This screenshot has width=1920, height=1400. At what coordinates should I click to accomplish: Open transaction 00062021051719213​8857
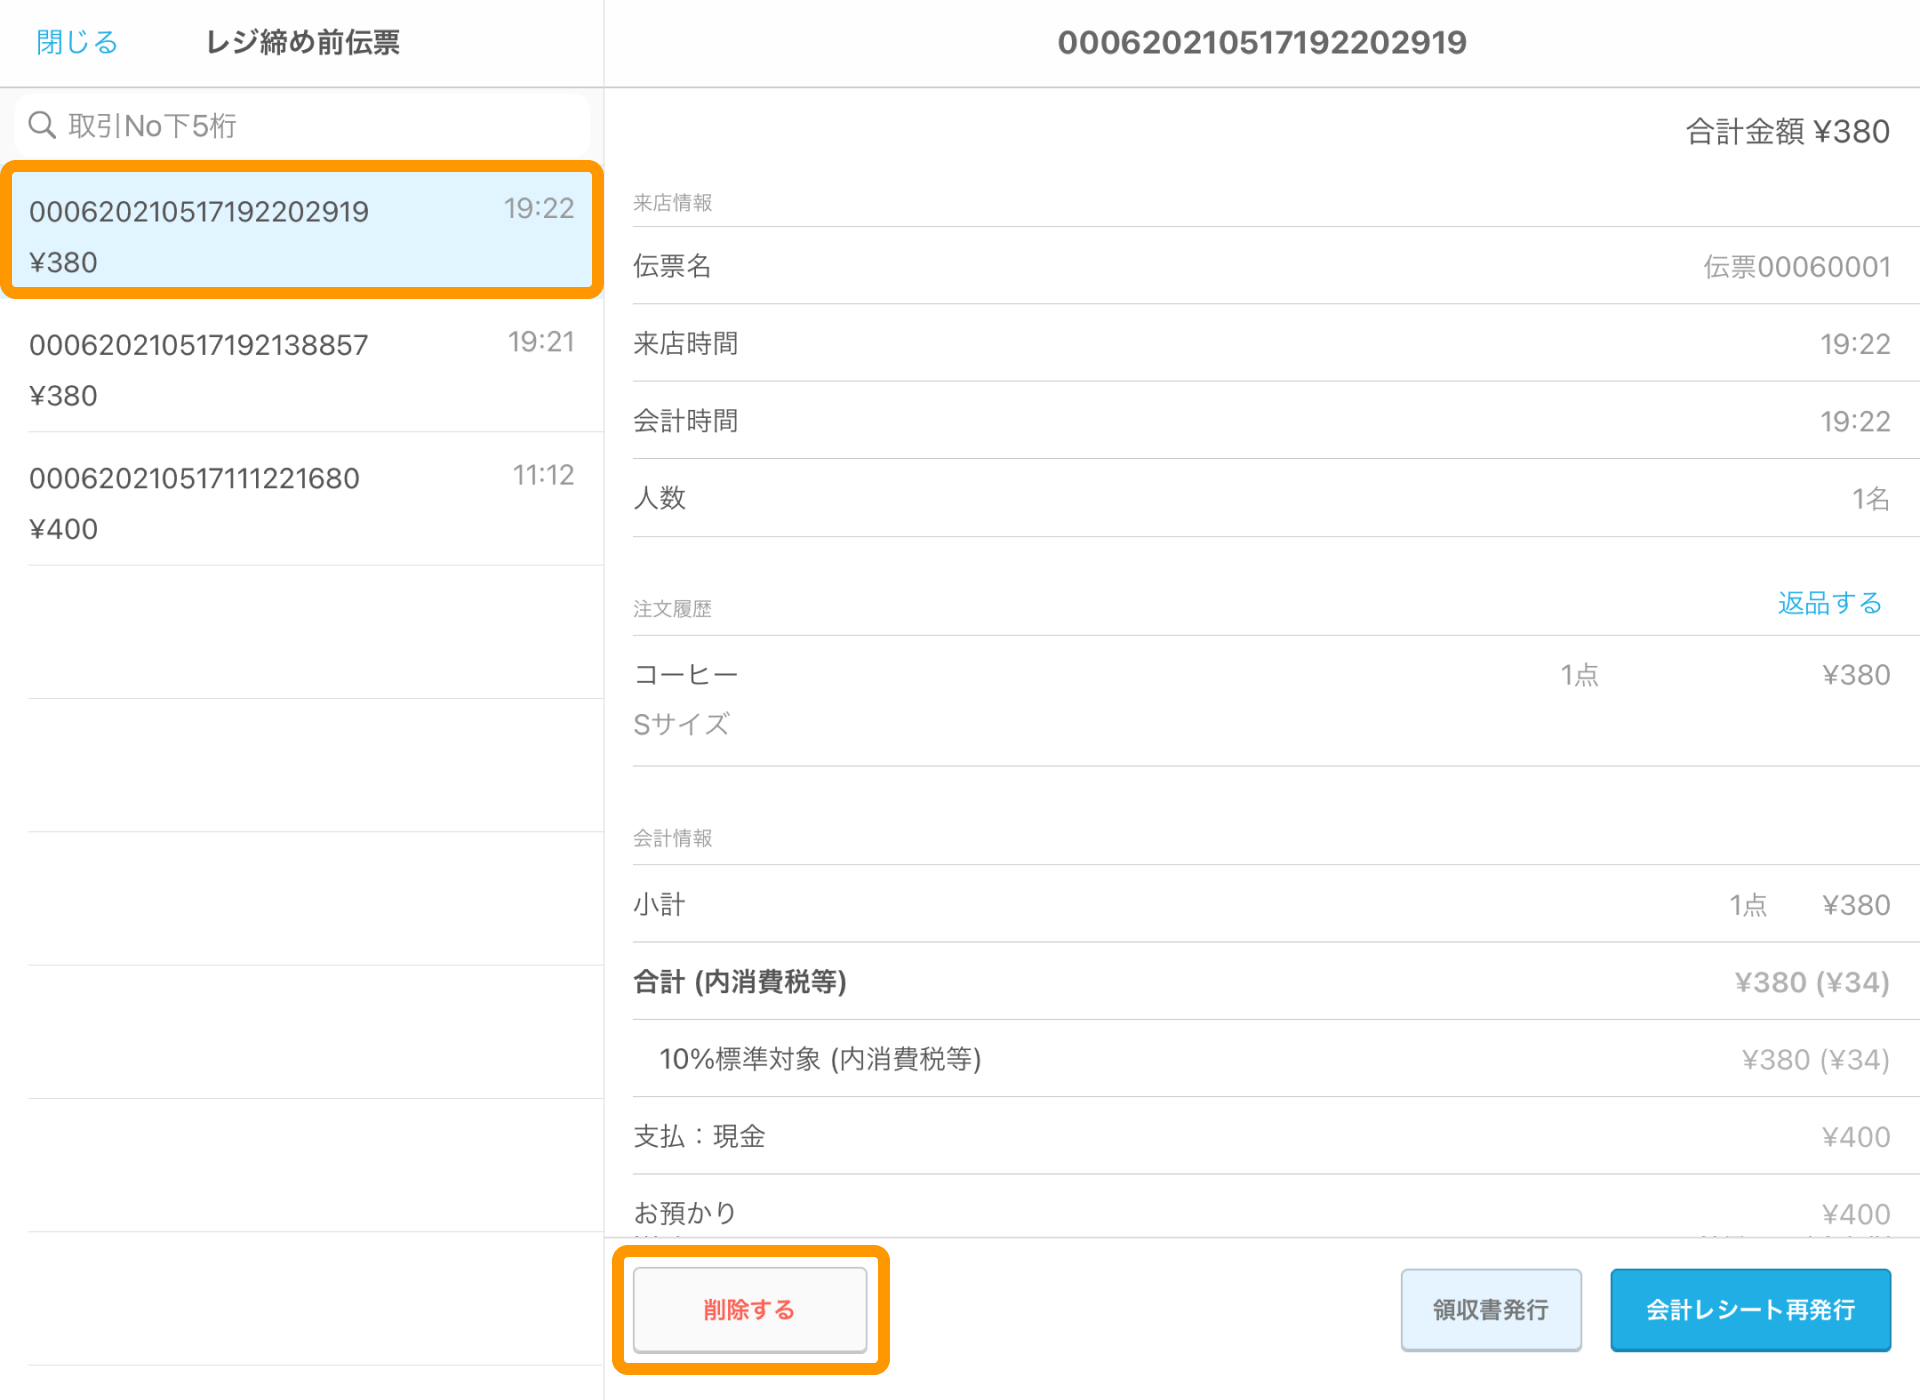pos(301,368)
